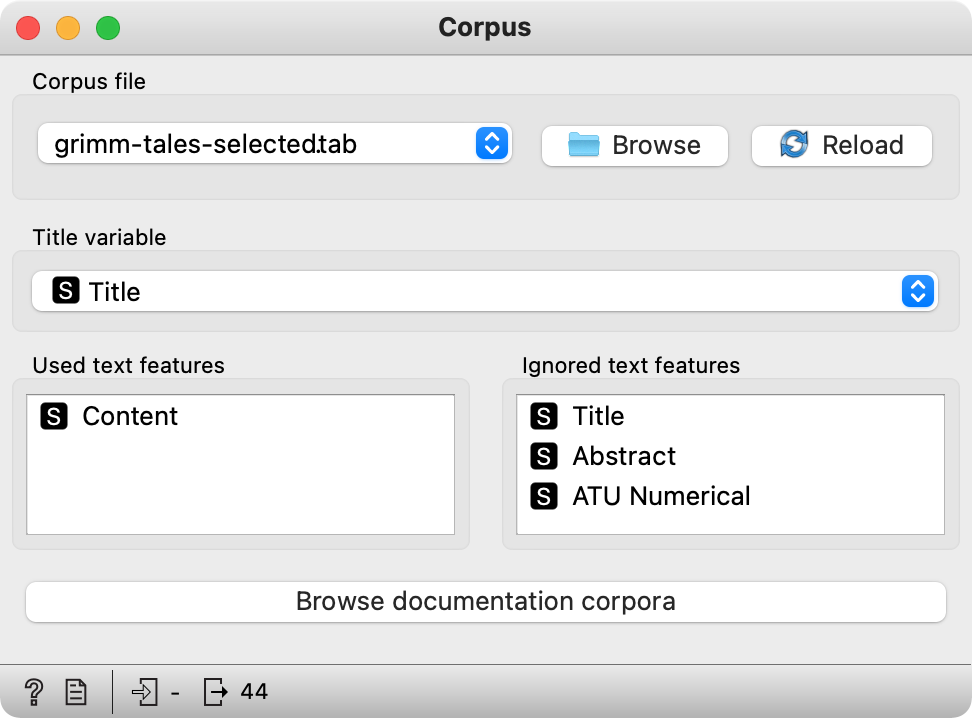The height and width of the screenshot is (718, 972).
Task: Click the Reload button
Action: click(x=841, y=146)
